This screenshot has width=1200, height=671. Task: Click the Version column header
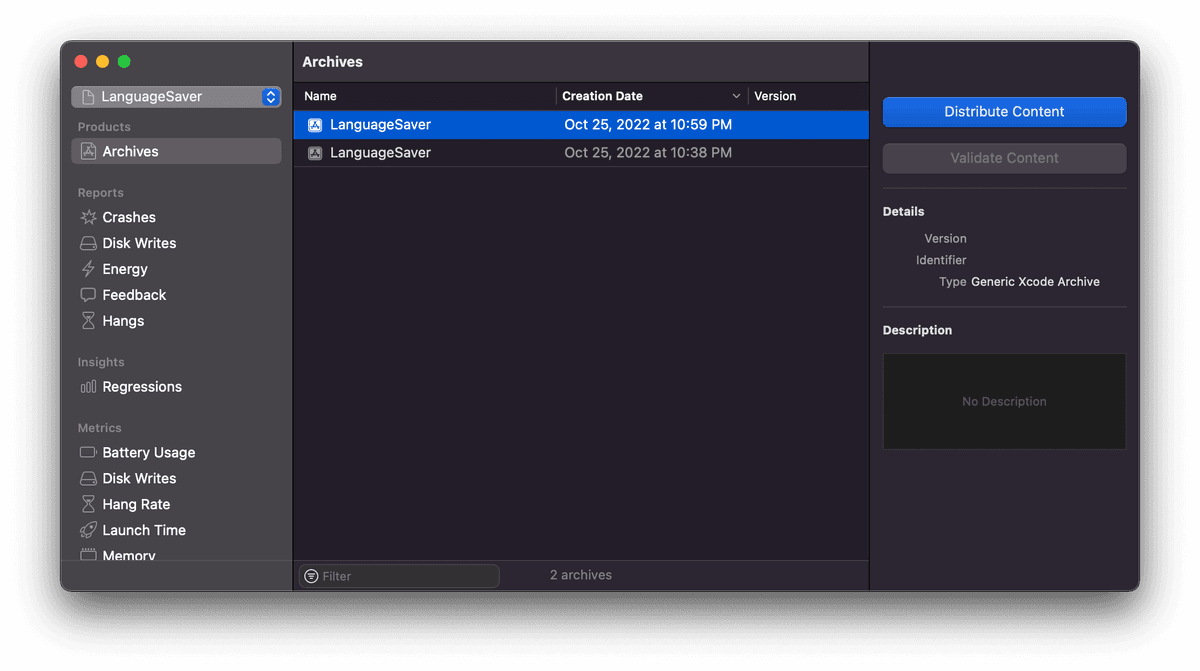coord(808,96)
